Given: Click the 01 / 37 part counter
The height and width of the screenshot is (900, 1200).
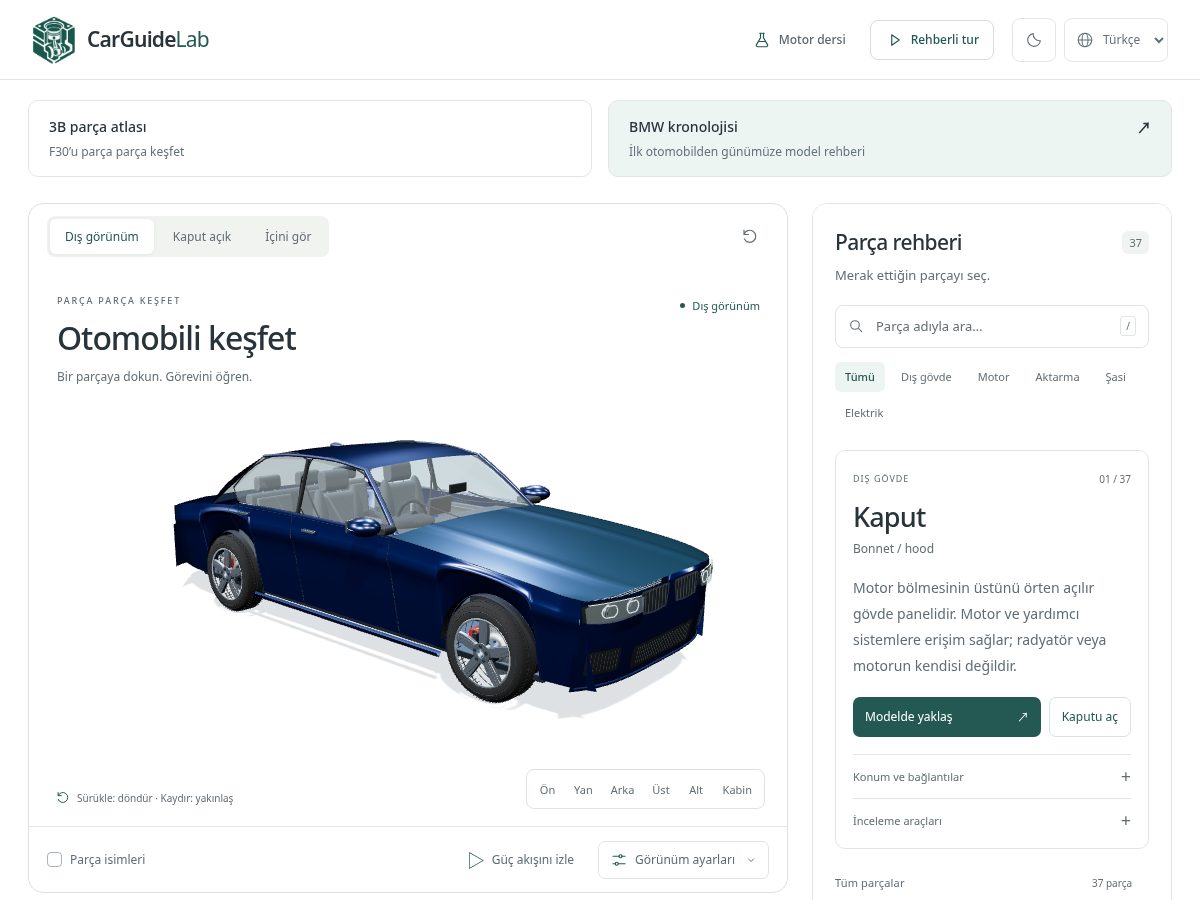Looking at the screenshot, I should [x=1115, y=479].
